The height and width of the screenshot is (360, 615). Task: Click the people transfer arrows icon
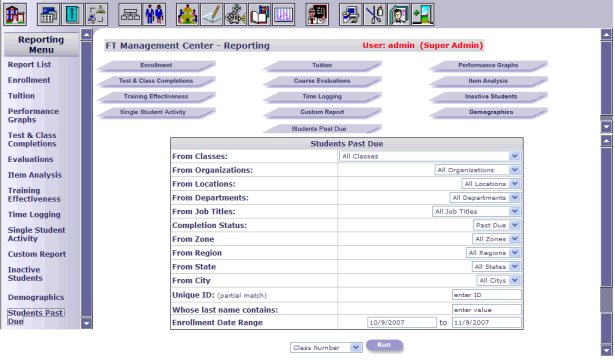[x=96, y=14]
